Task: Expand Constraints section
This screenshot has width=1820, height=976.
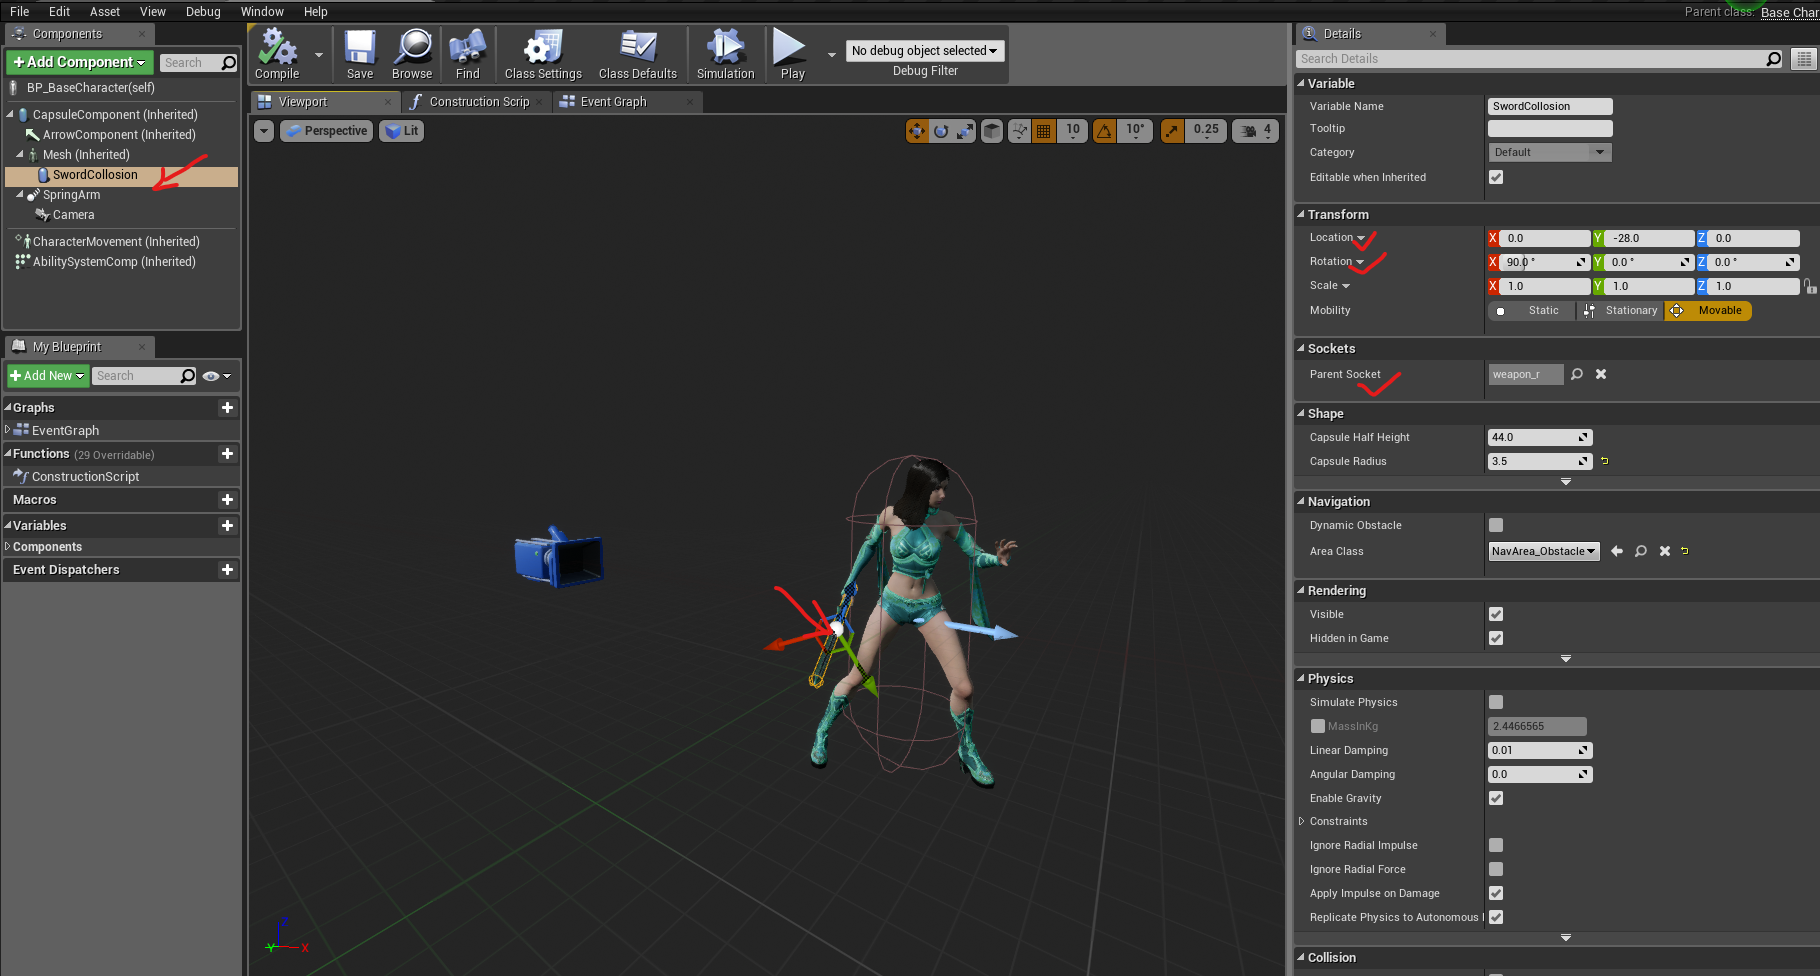Action: tap(1302, 821)
